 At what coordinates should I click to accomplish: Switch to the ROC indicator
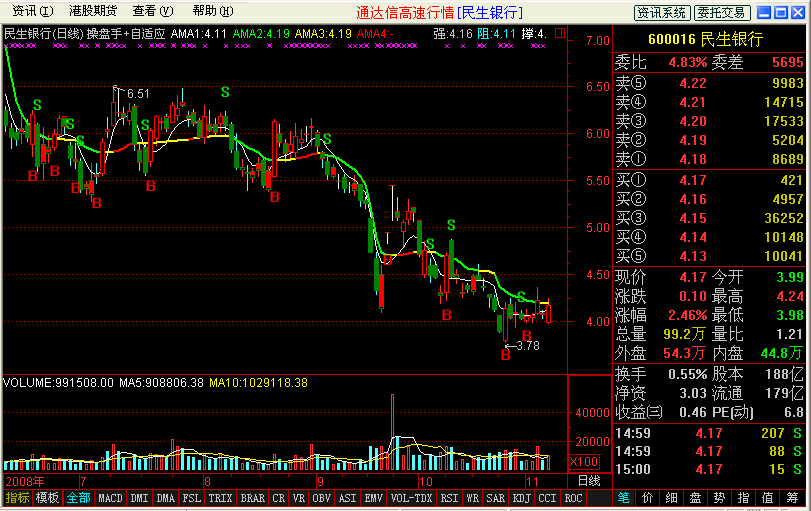pos(573,498)
